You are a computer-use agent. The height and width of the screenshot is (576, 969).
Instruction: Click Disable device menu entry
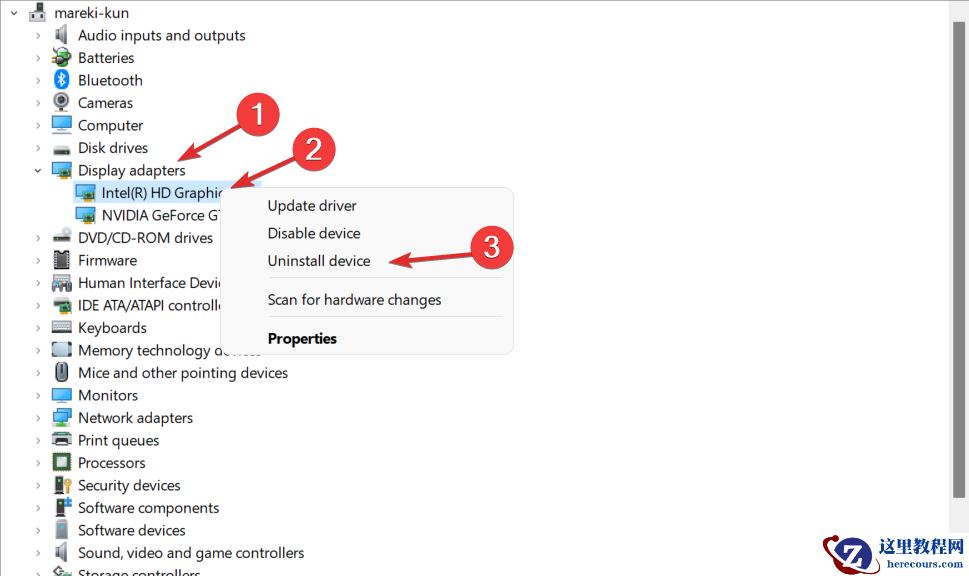point(314,233)
